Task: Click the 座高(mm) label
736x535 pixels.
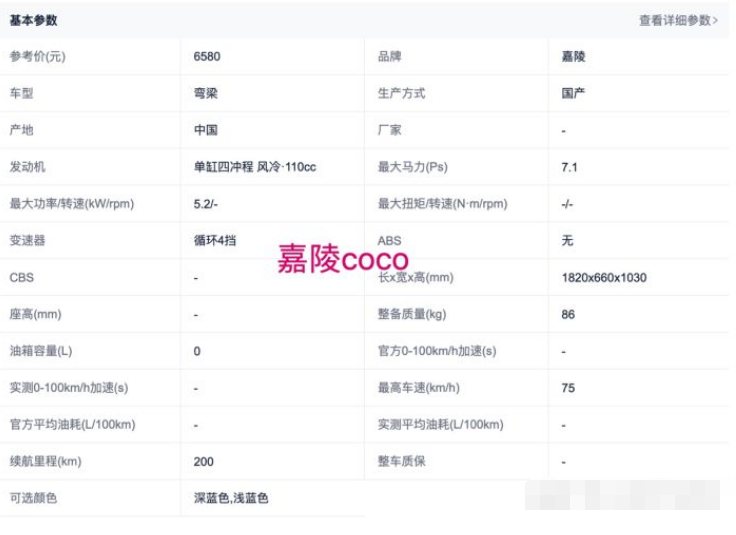Action: 36,314
